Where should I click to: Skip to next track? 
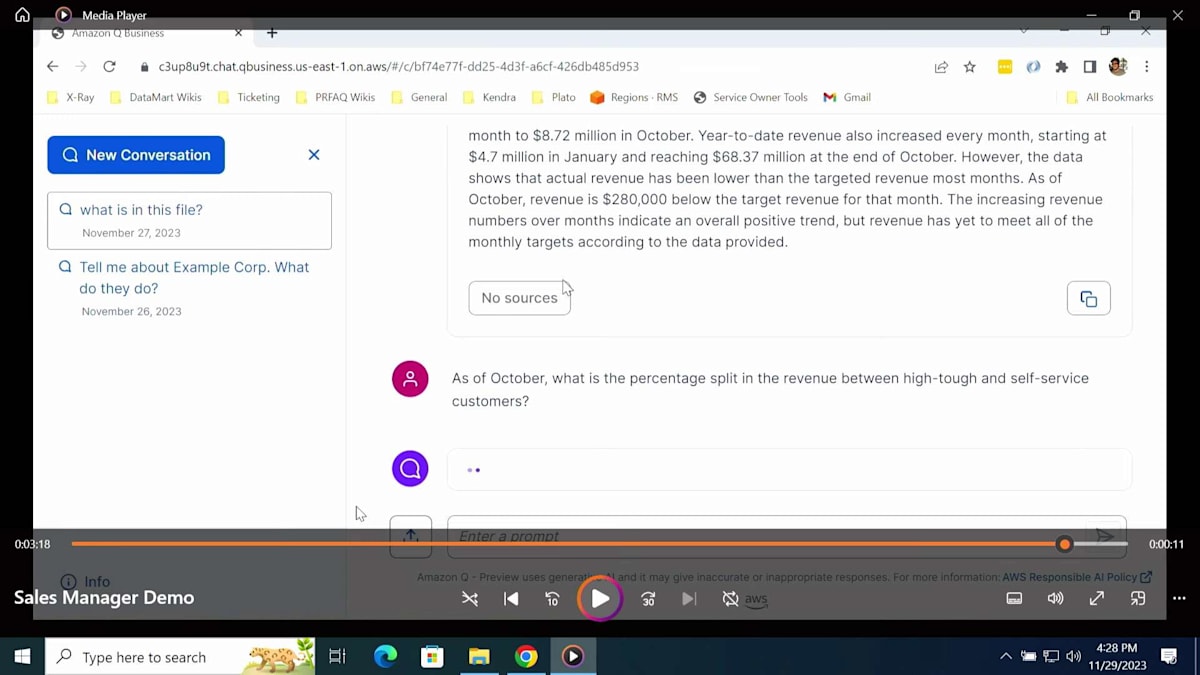[x=689, y=599]
